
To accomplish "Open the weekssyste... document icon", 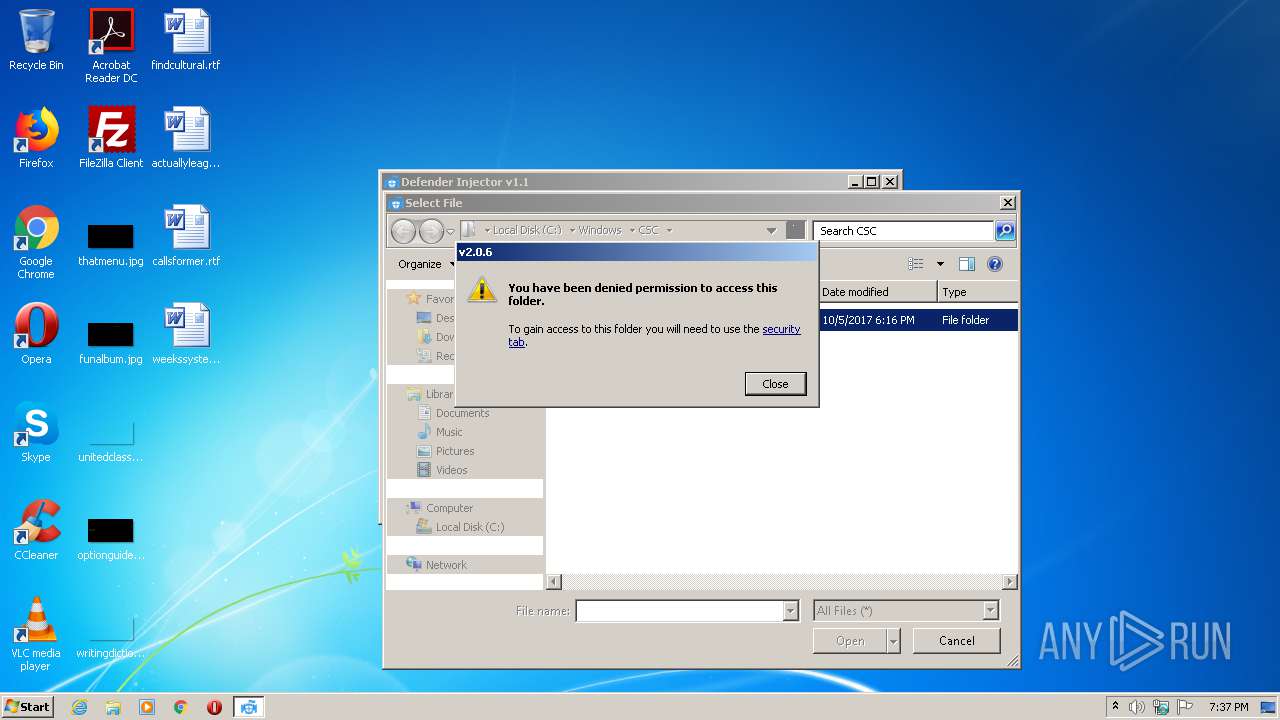I will click(x=186, y=334).
